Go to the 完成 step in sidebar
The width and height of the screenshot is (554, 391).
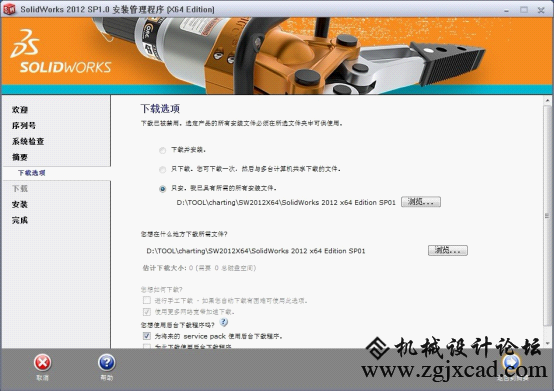[20, 220]
